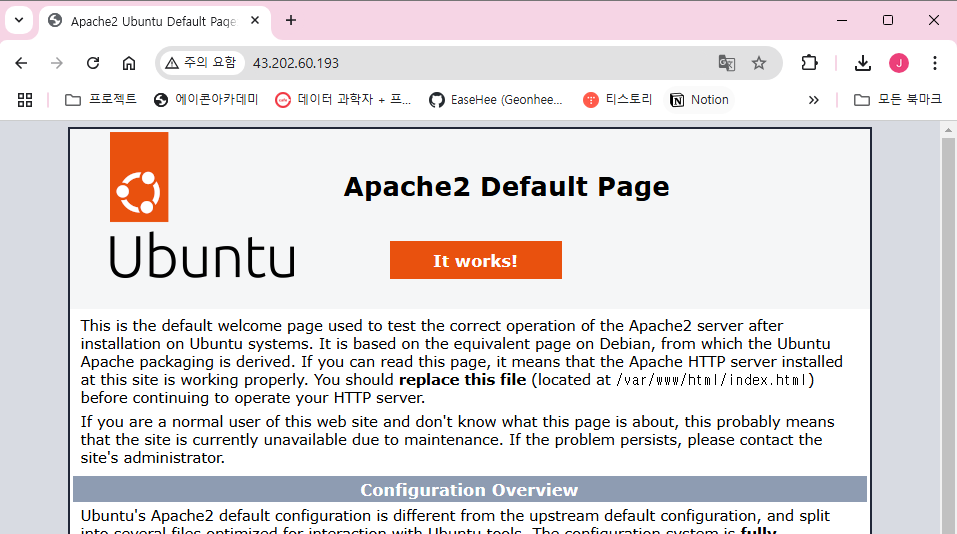
Task: Click the vertical scrollbar thumb
Action: pos(948,336)
